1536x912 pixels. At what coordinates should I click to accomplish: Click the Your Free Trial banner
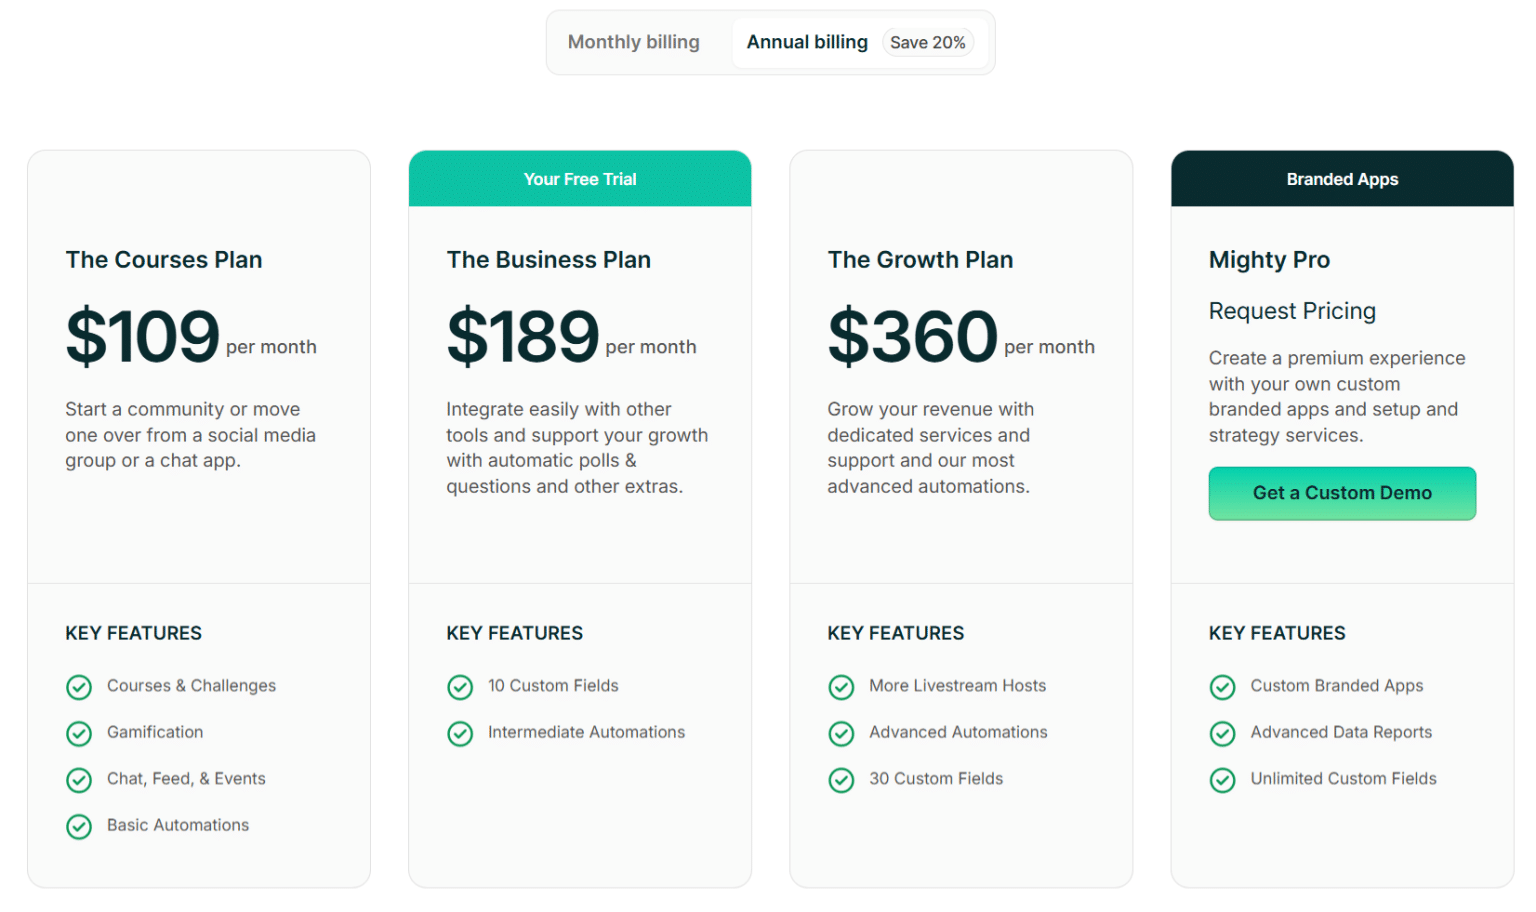[580, 179]
